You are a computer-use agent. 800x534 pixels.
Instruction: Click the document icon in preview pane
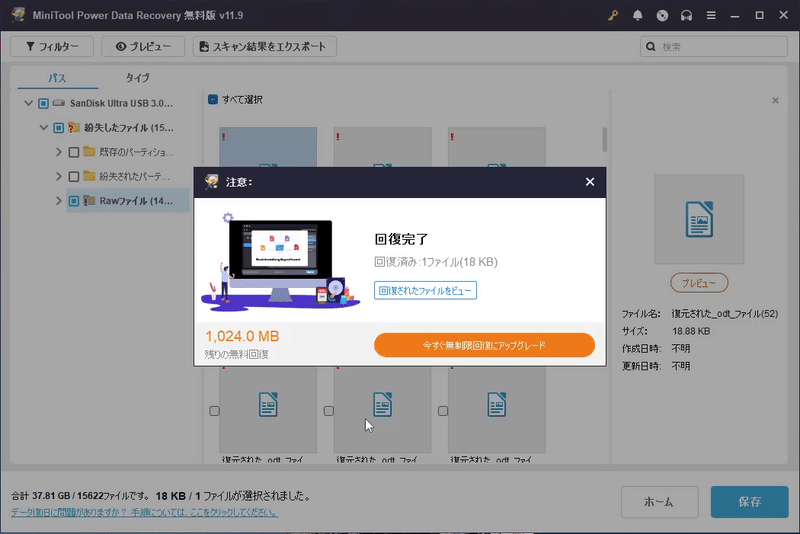pyautogui.click(x=699, y=219)
